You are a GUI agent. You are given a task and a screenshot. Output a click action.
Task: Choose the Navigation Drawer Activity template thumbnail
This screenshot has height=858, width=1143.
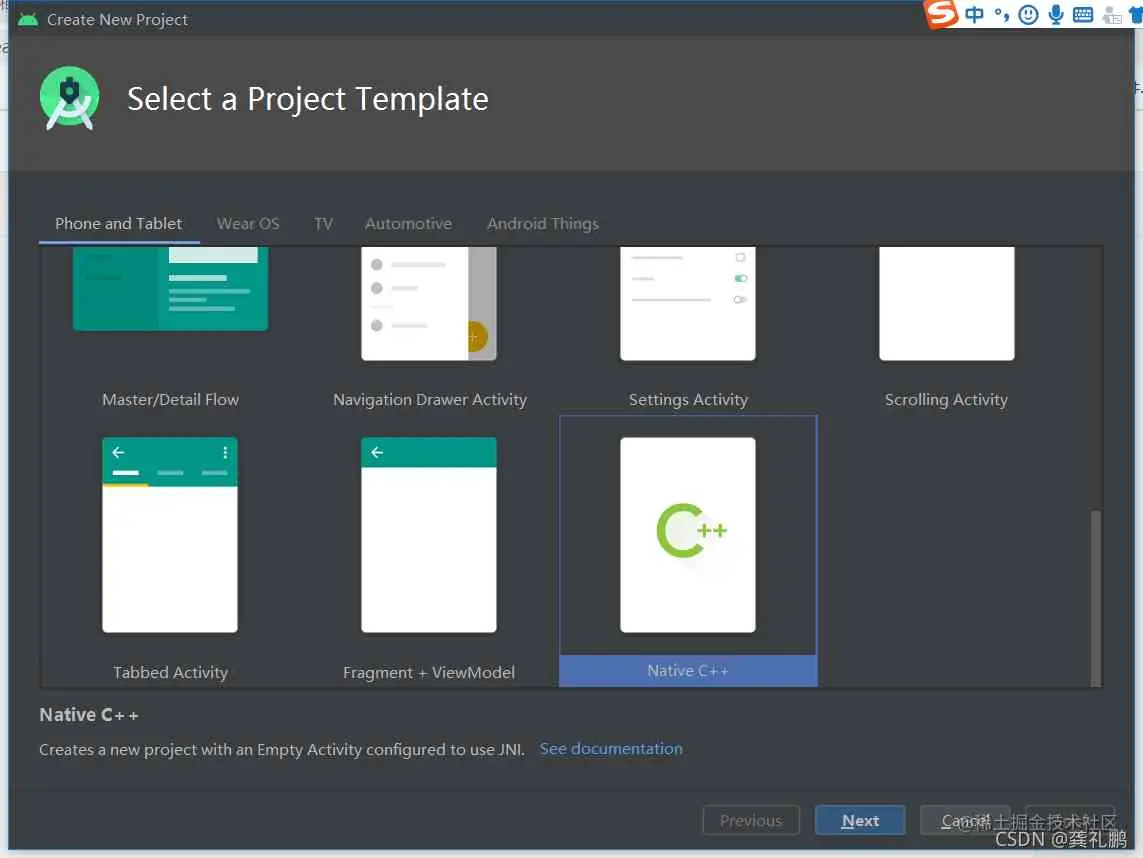[429, 303]
